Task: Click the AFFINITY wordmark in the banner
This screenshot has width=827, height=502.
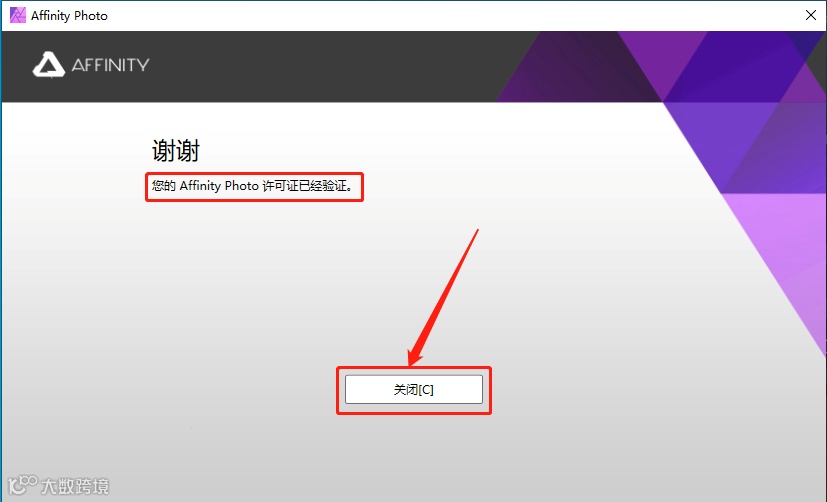Action: click(x=110, y=65)
